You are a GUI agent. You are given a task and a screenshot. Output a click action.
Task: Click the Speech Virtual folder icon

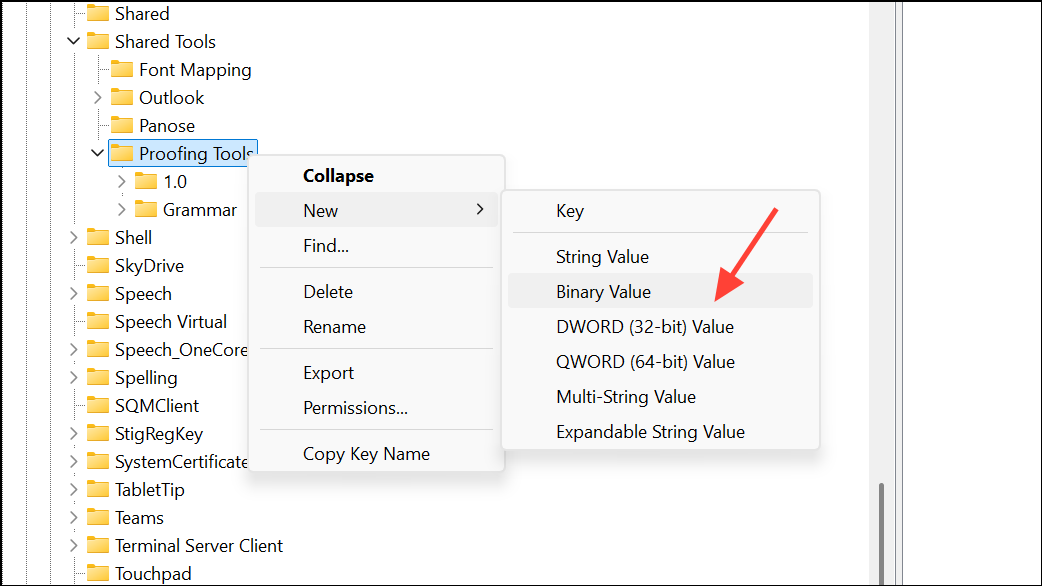coord(98,322)
